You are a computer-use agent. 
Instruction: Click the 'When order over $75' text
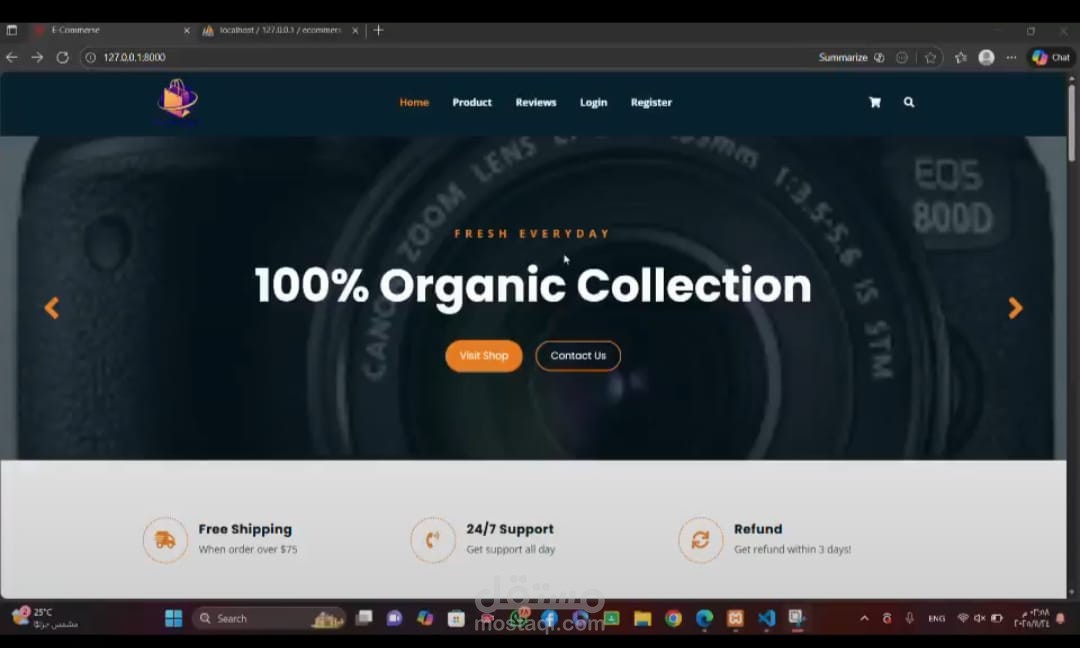click(x=248, y=550)
